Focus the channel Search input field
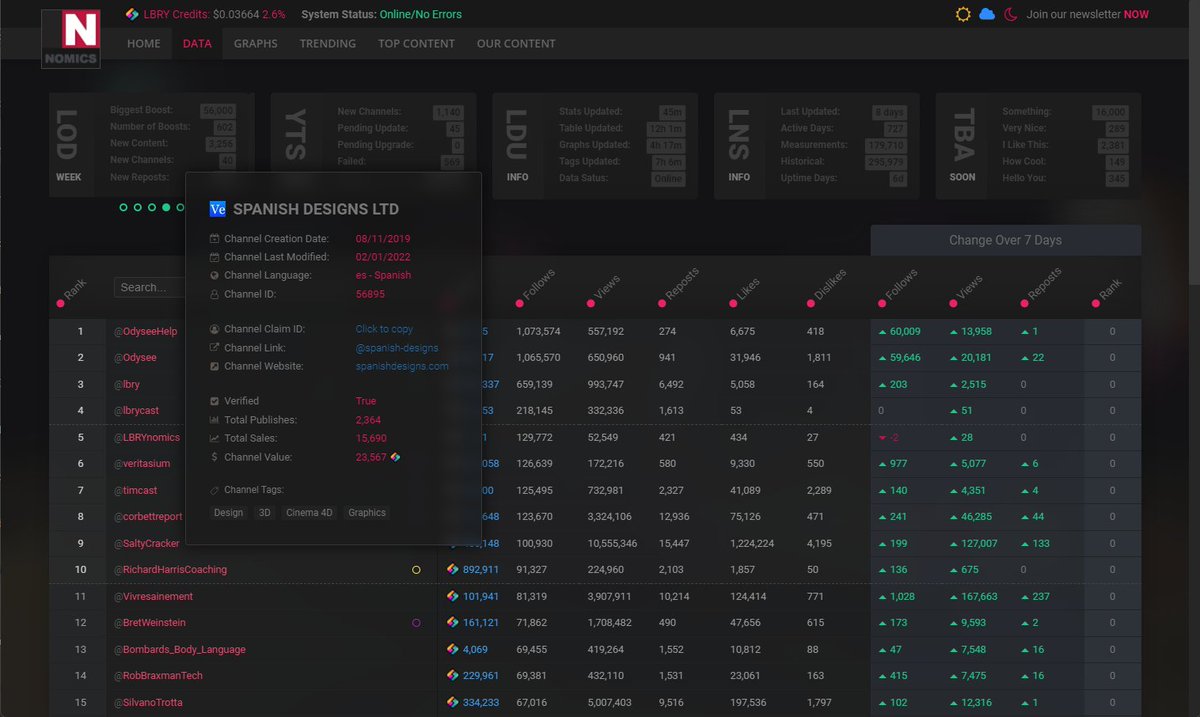This screenshot has height=717, width=1200. pyautogui.click(x=150, y=287)
